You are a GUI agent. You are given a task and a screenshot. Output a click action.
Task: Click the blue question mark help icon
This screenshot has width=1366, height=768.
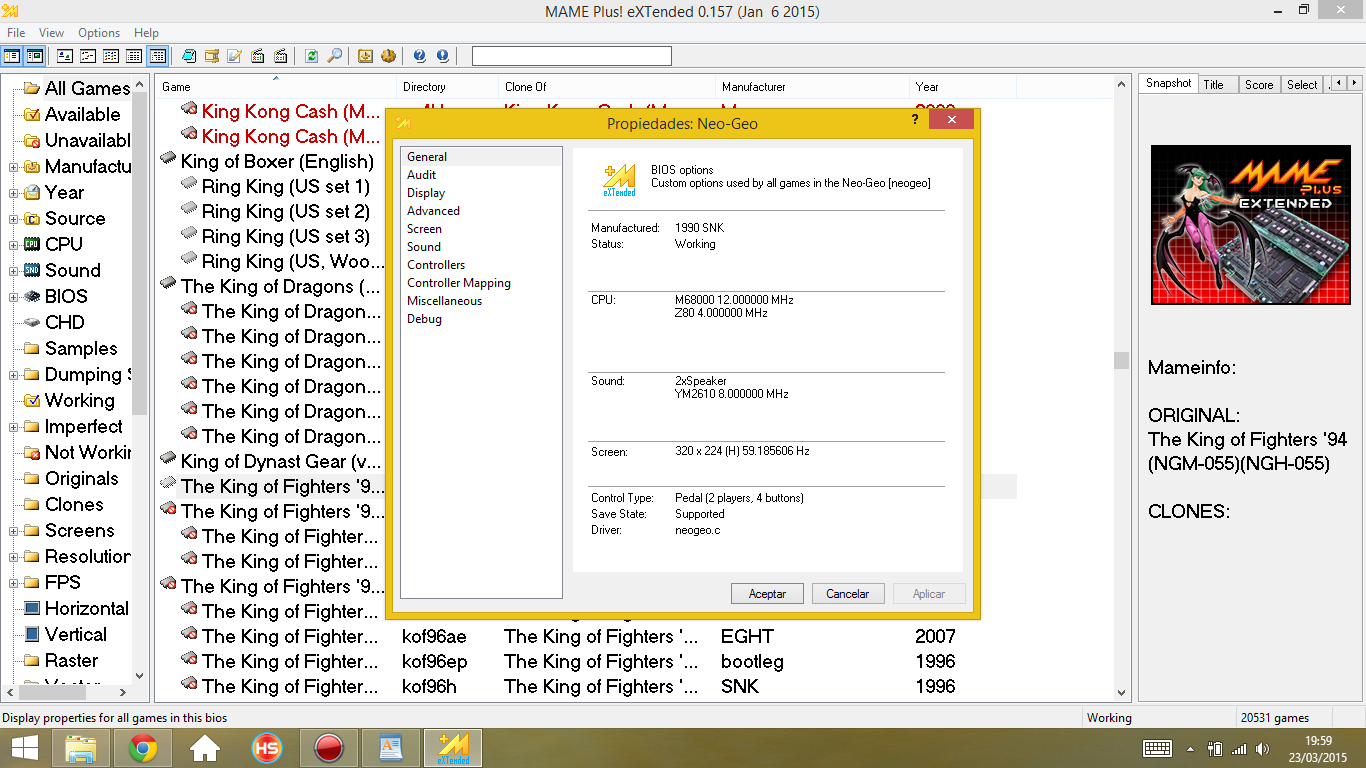(x=419, y=56)
